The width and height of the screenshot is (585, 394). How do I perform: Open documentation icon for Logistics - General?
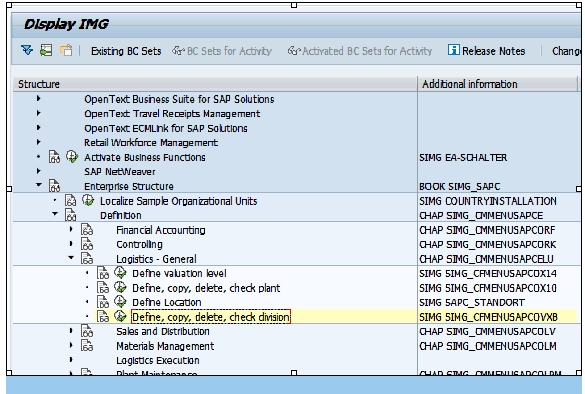click(87, 259)
